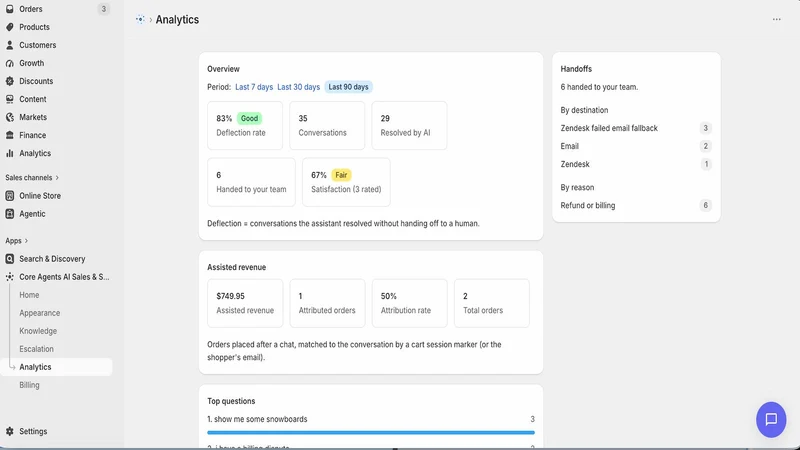This screenshot has height=450, width=800.
Task: Click the Agentic channel icon
Action: pos(10,214)
